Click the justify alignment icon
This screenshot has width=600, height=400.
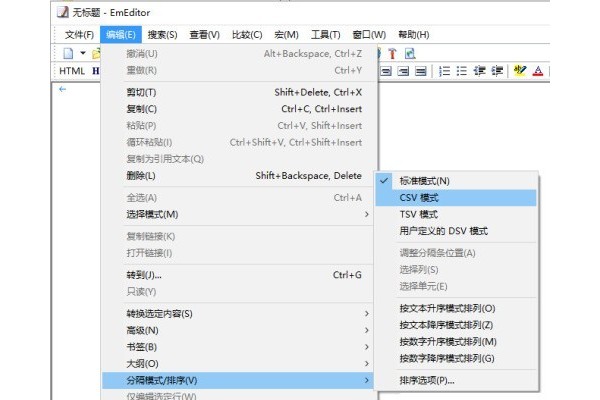click(x=421, y=71)
